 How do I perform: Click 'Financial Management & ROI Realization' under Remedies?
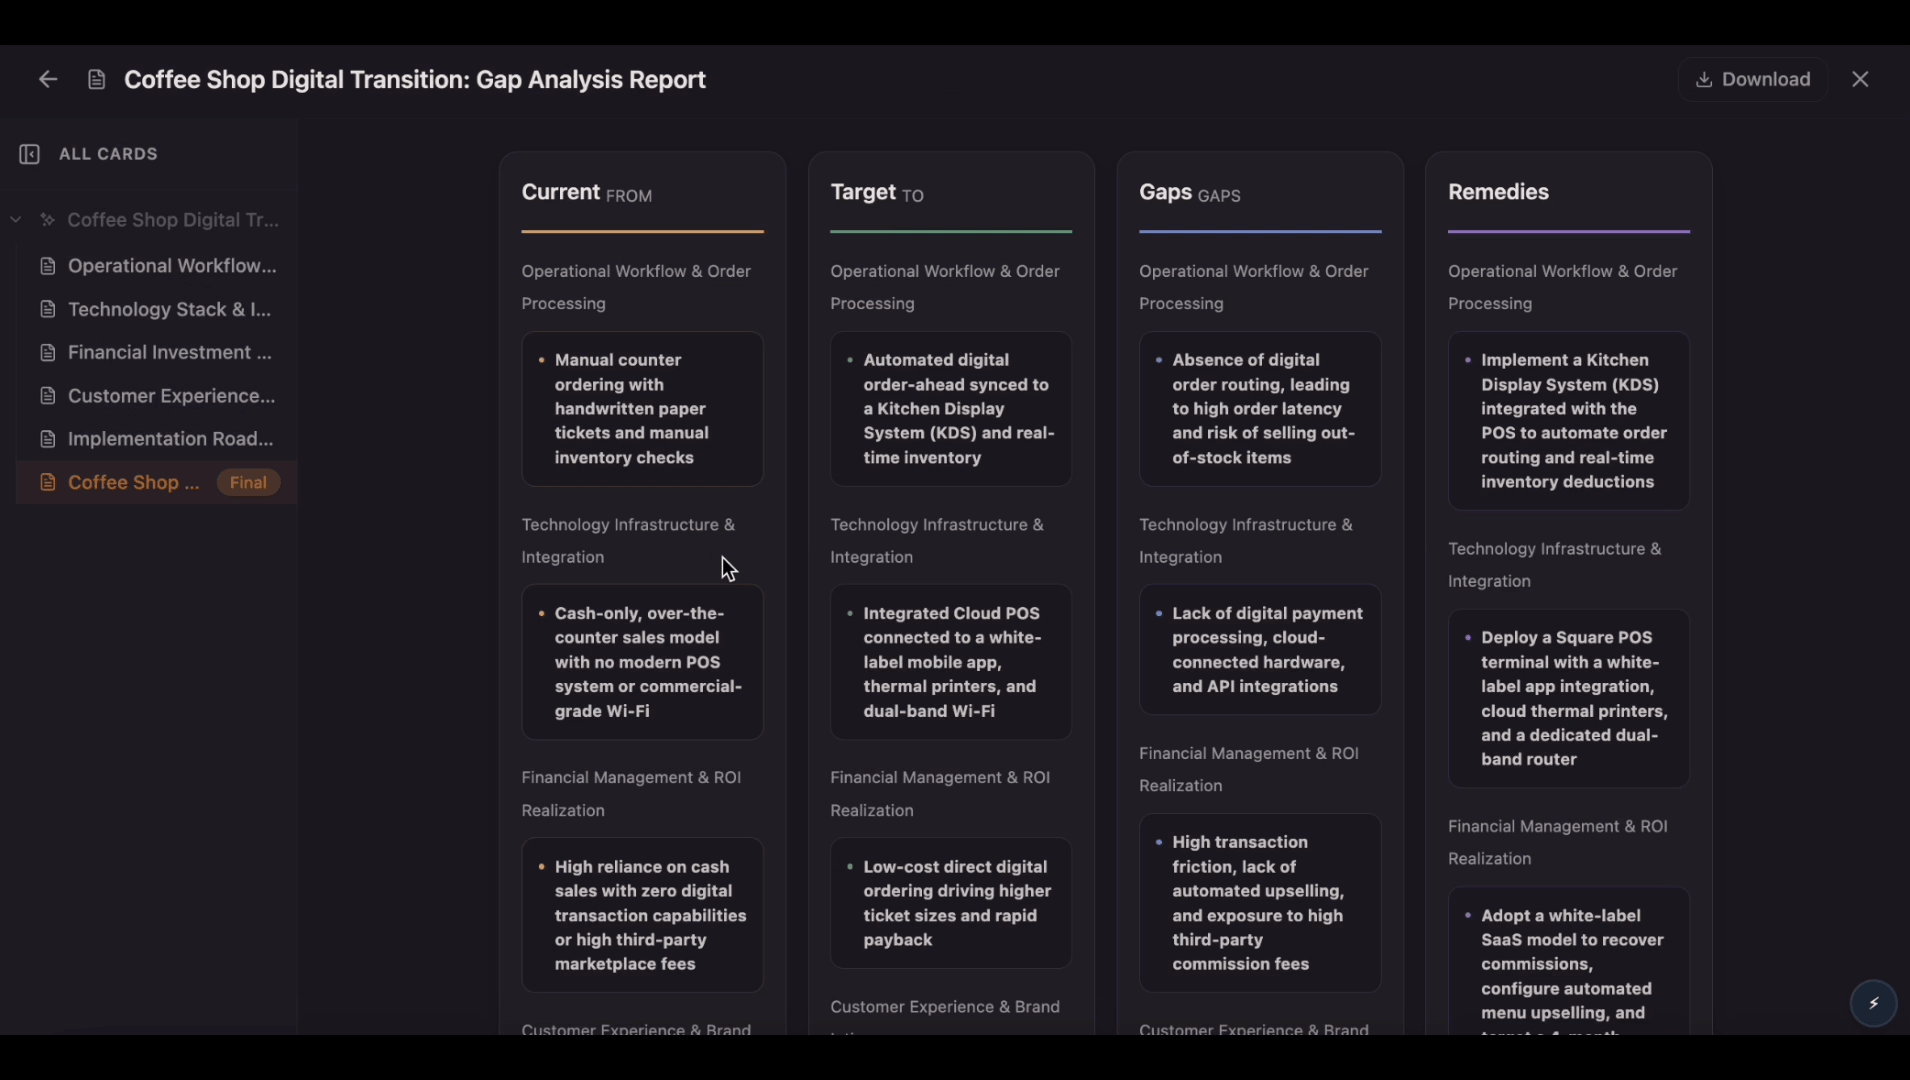(1558, 842)
